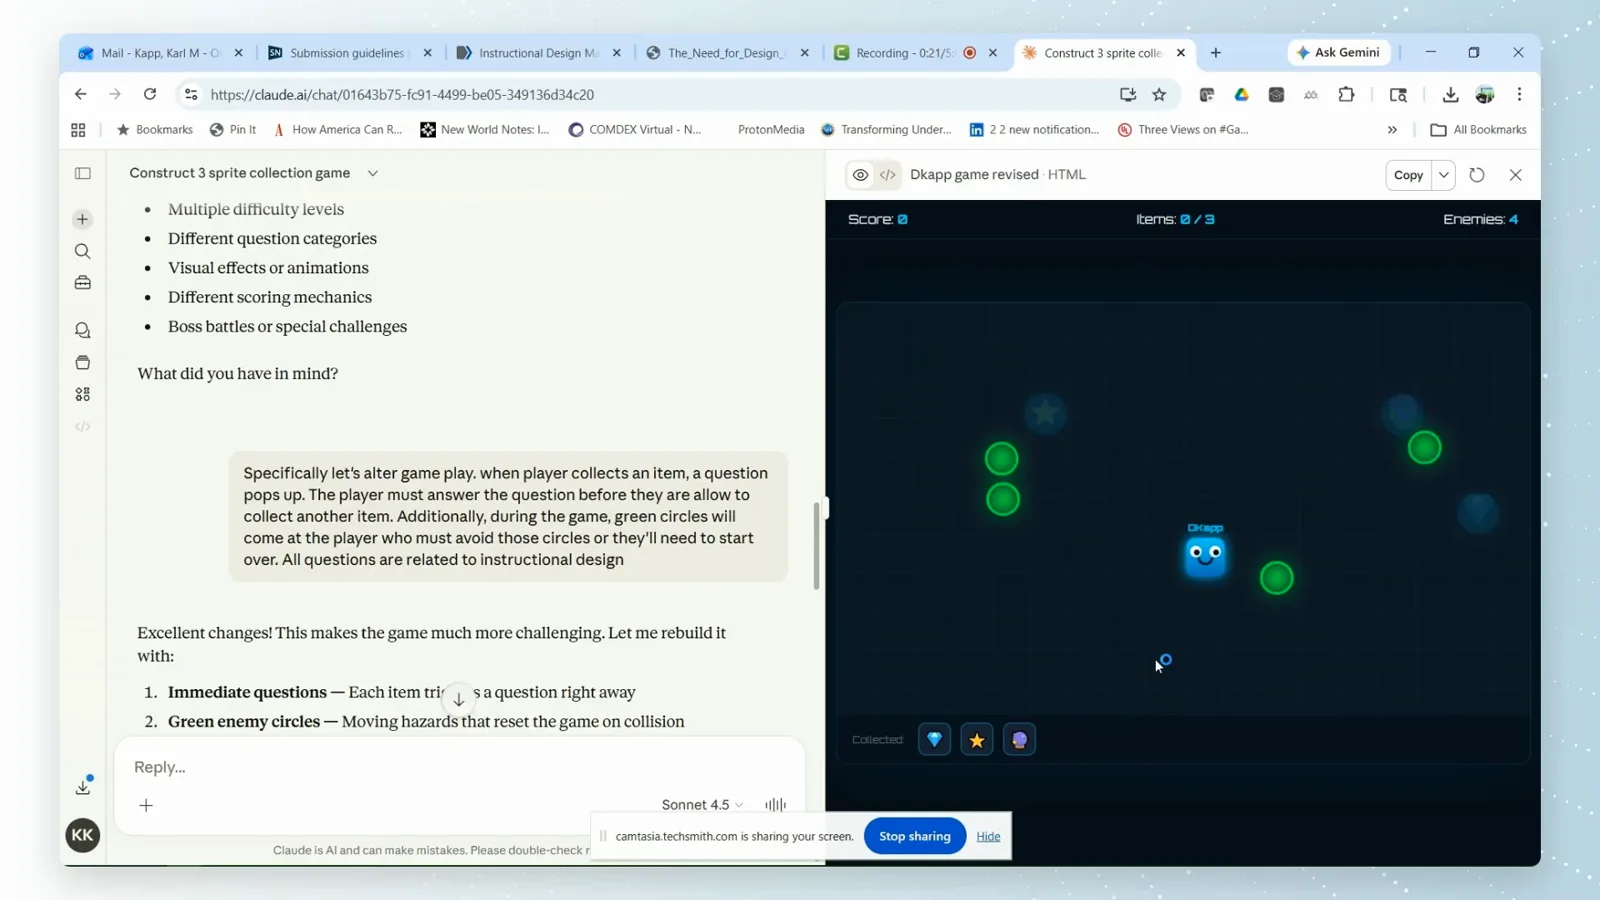Expand the chat title dropdown chevron

[x=373, y=173]
